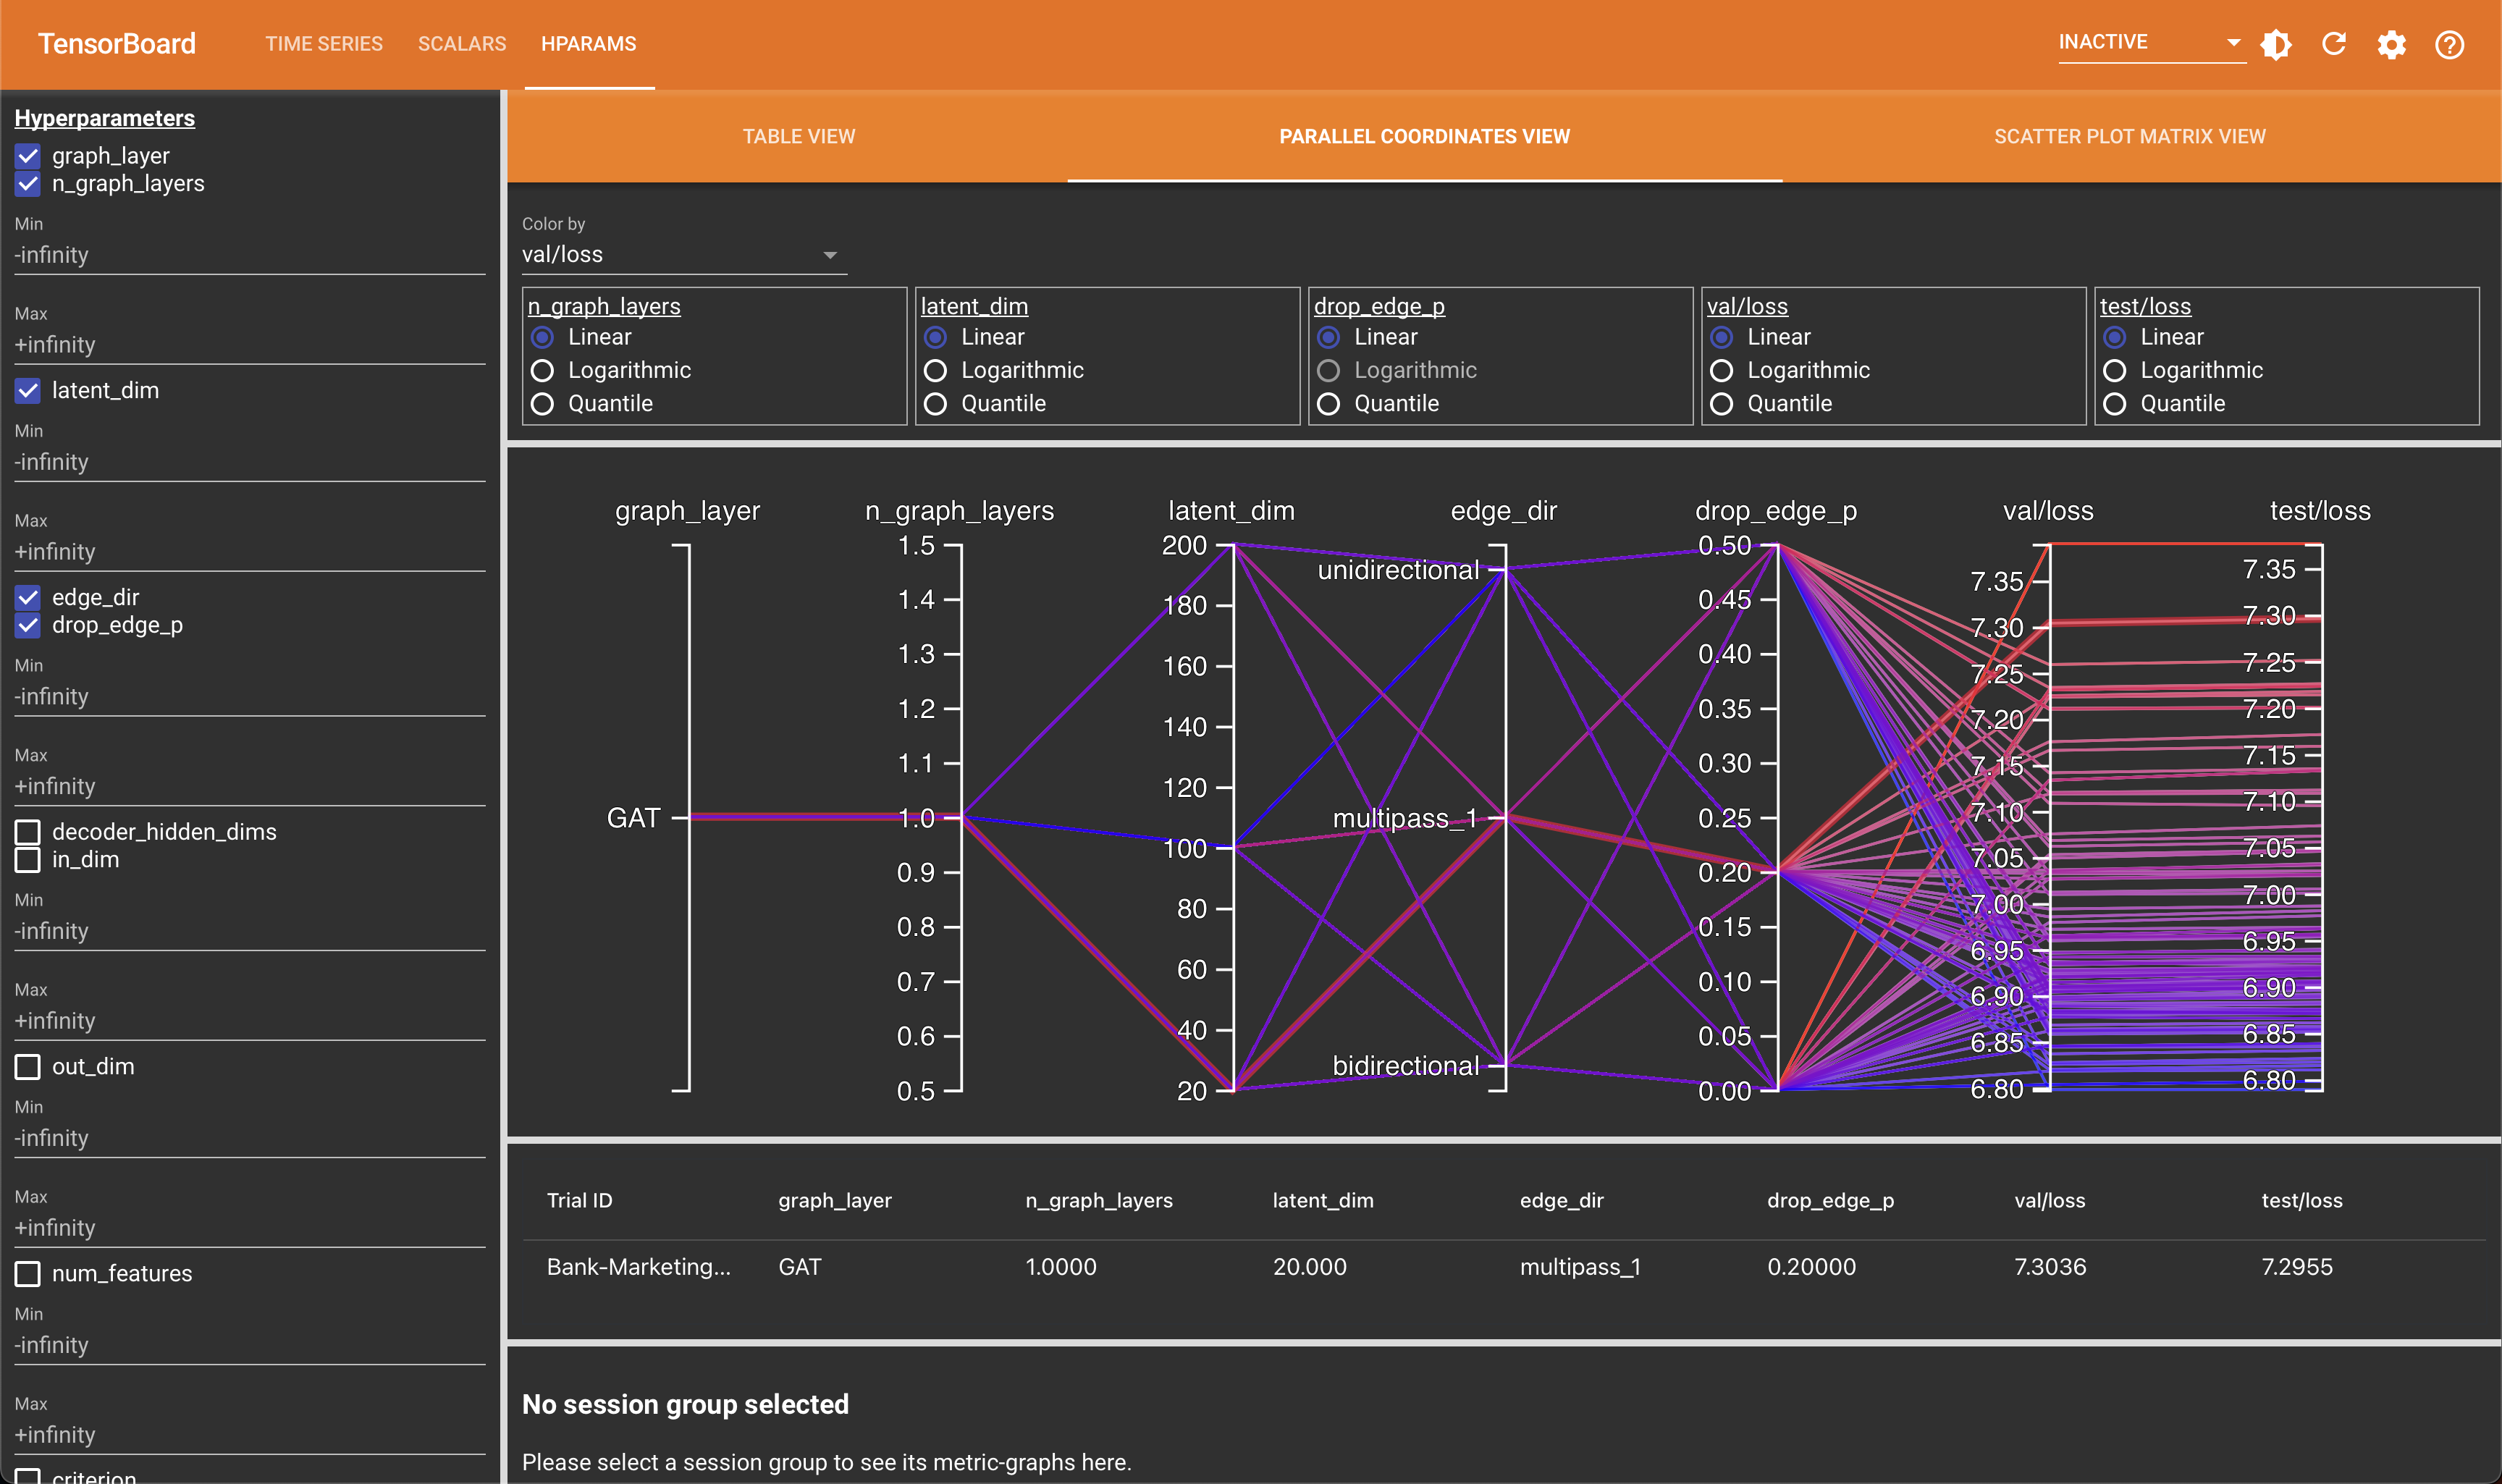
Task: Uncheck the latent_dim hyperparameter checkbox
Action: (x=28, y=390)
